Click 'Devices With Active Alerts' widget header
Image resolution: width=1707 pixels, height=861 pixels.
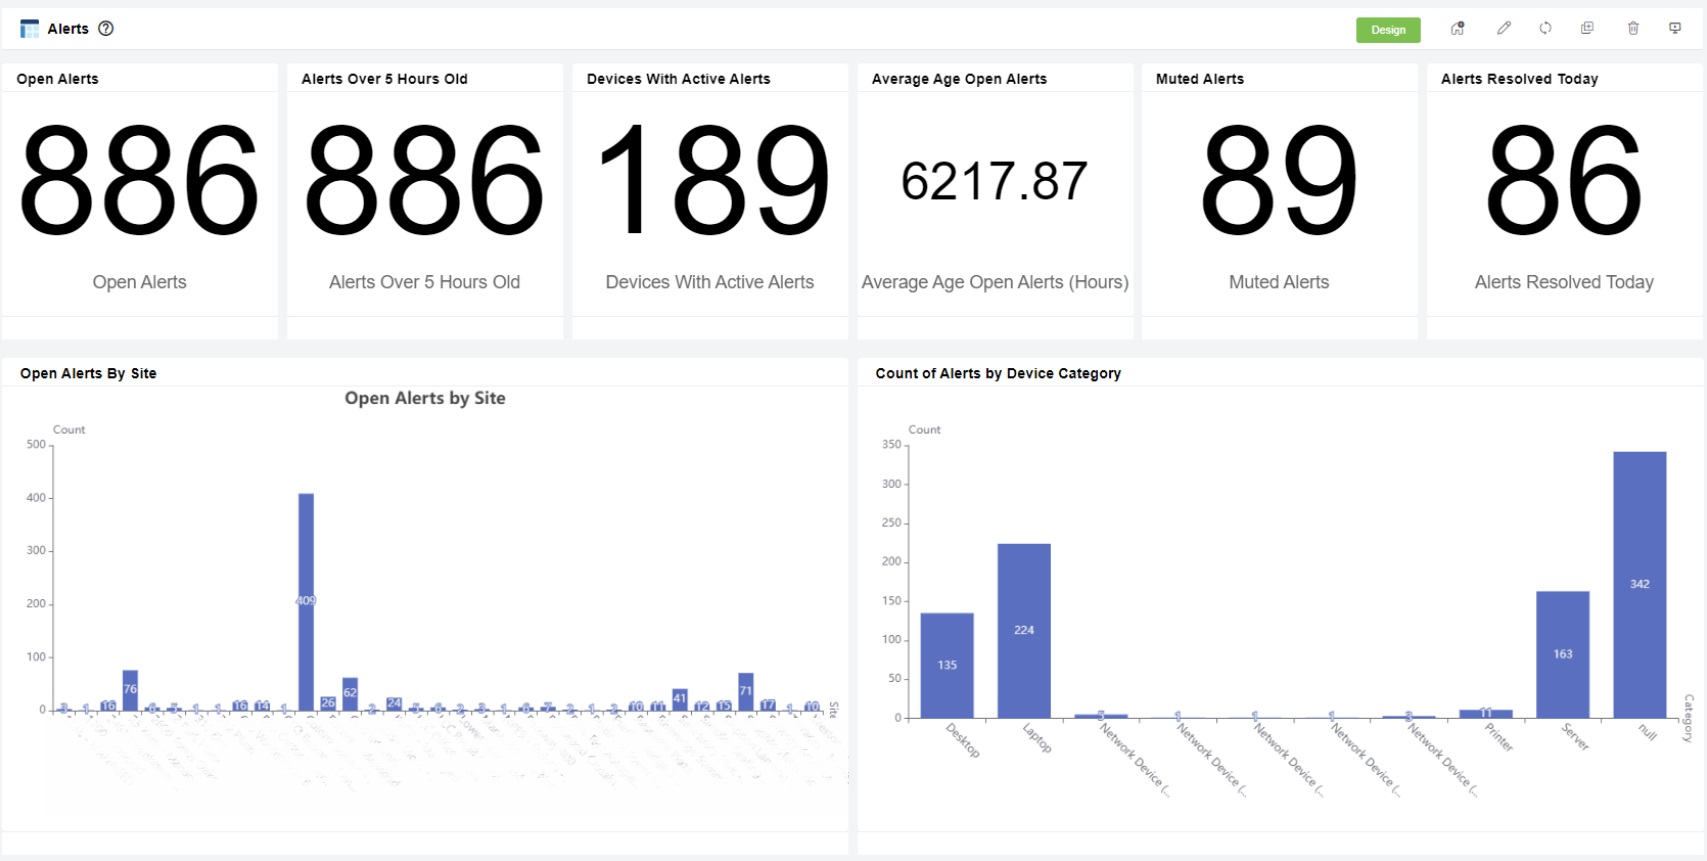coord(678,79)
